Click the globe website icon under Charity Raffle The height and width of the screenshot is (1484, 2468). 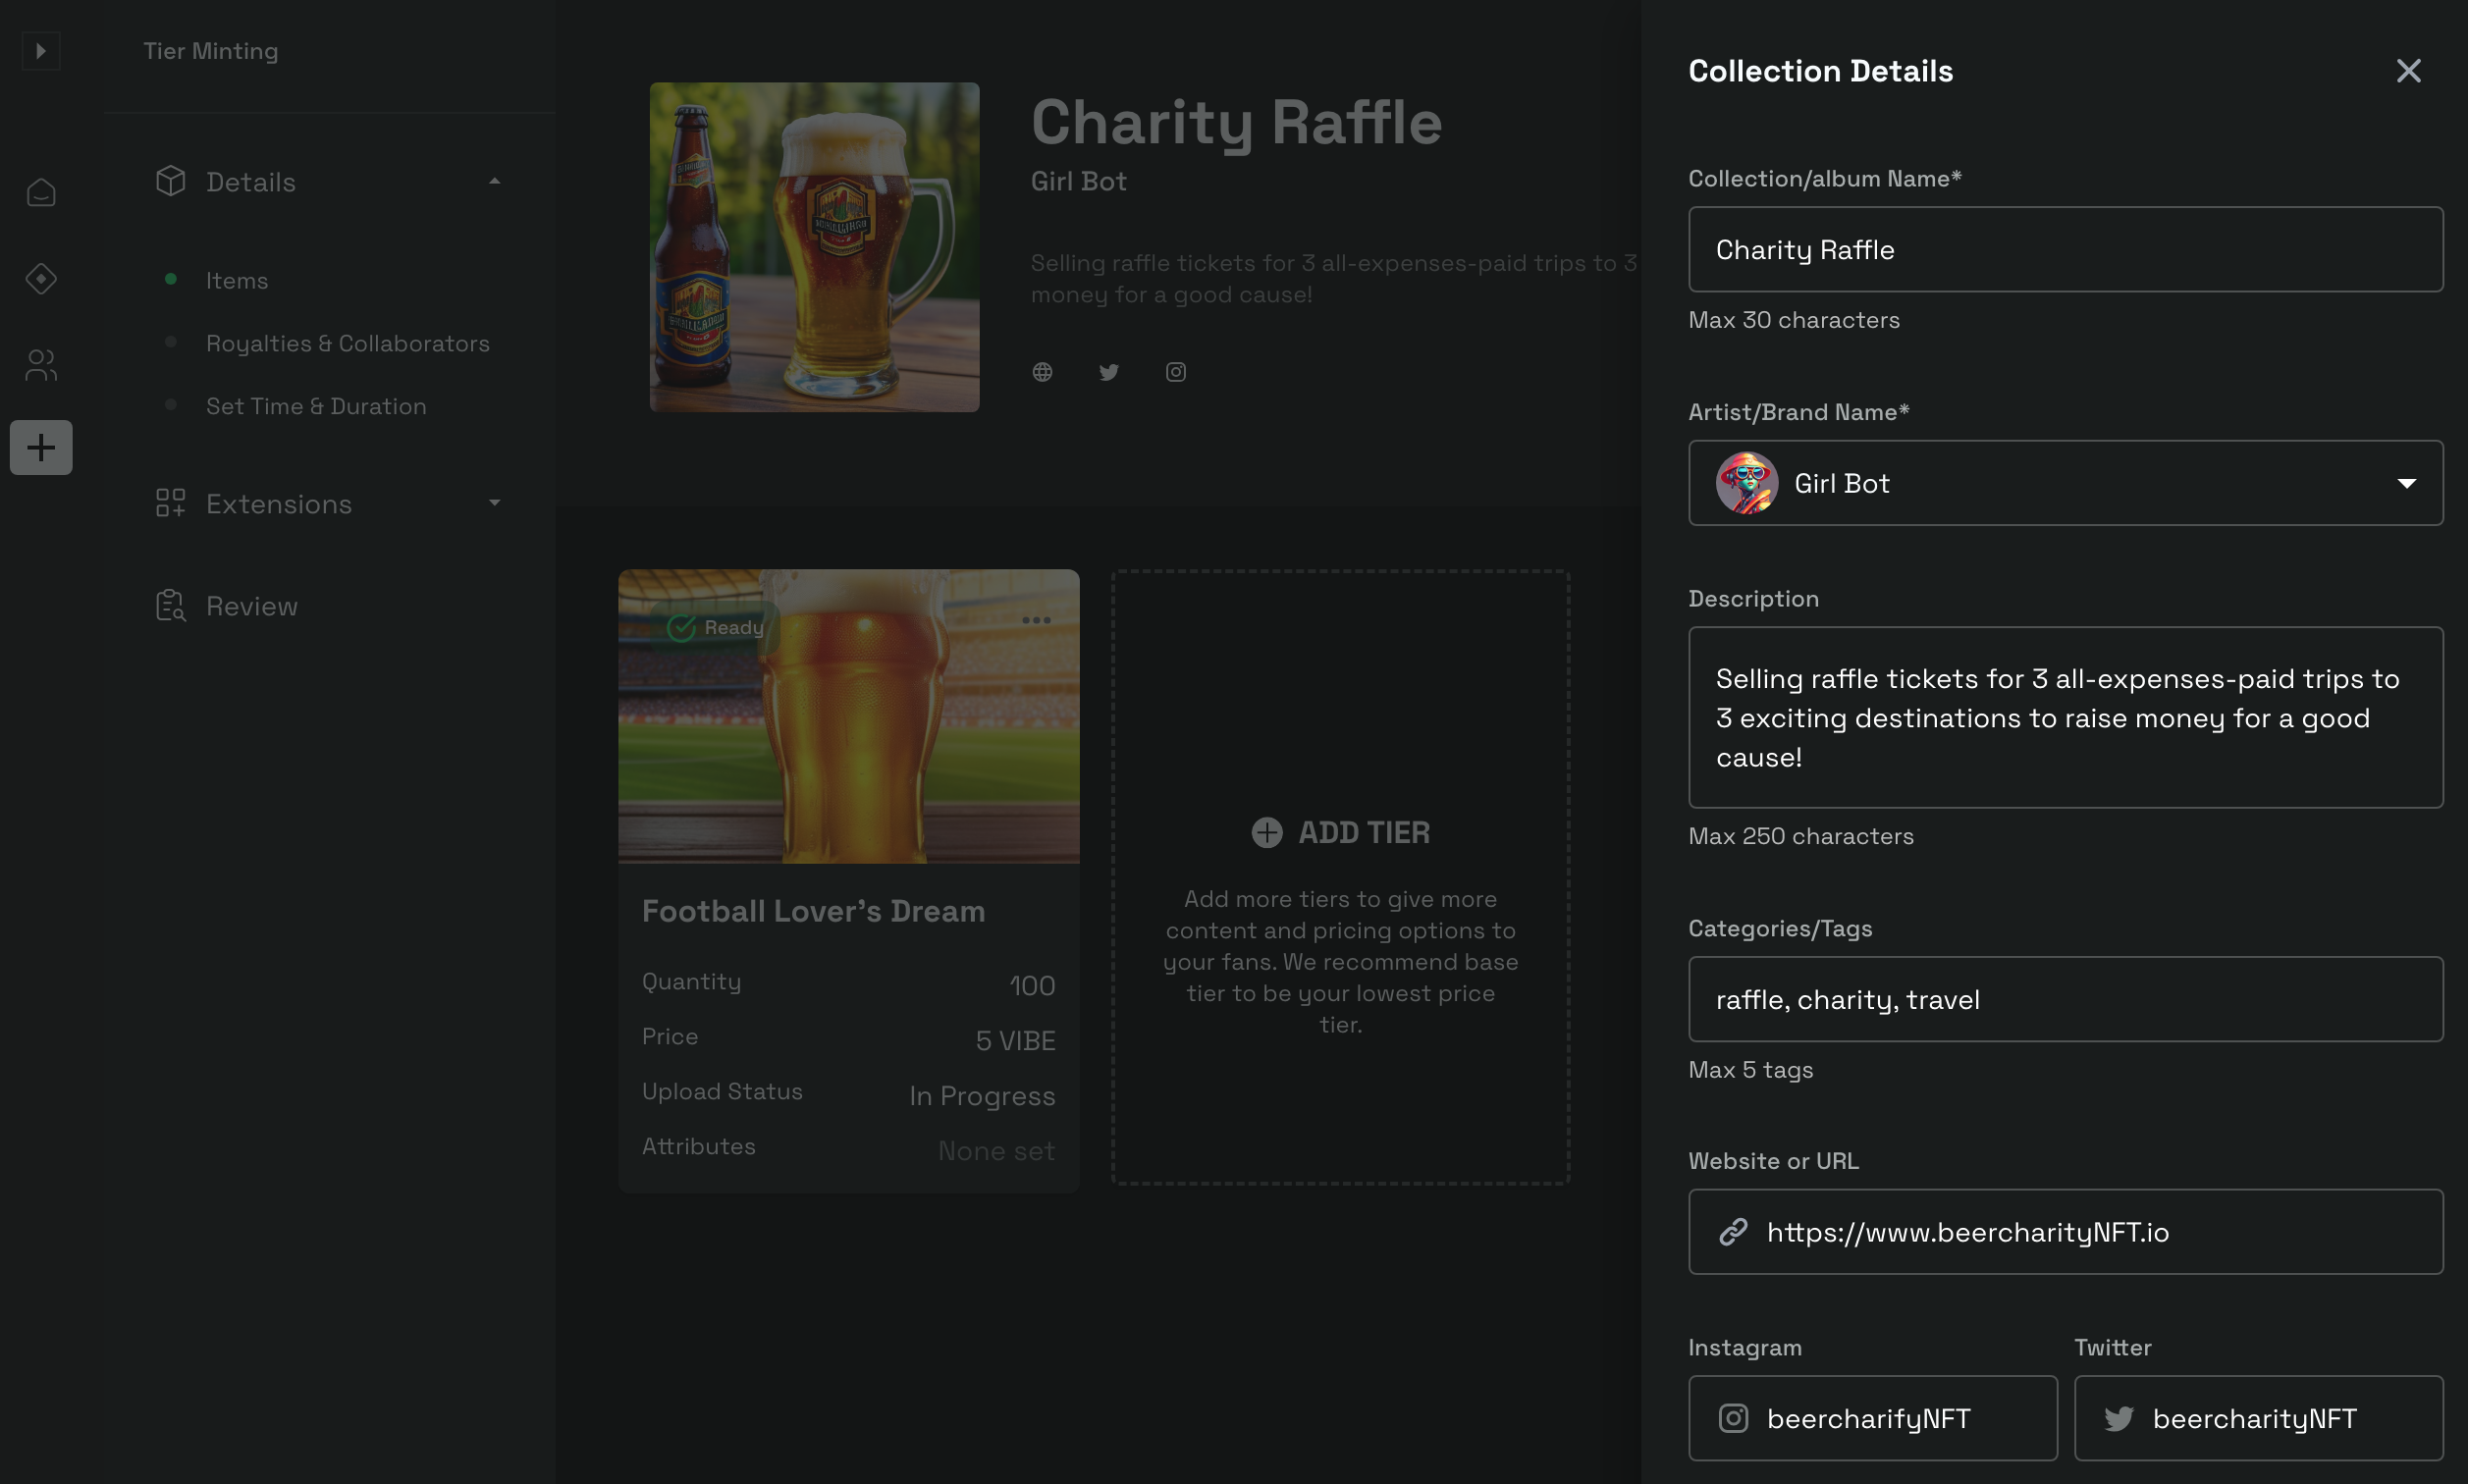click(x=1042, y=372)
